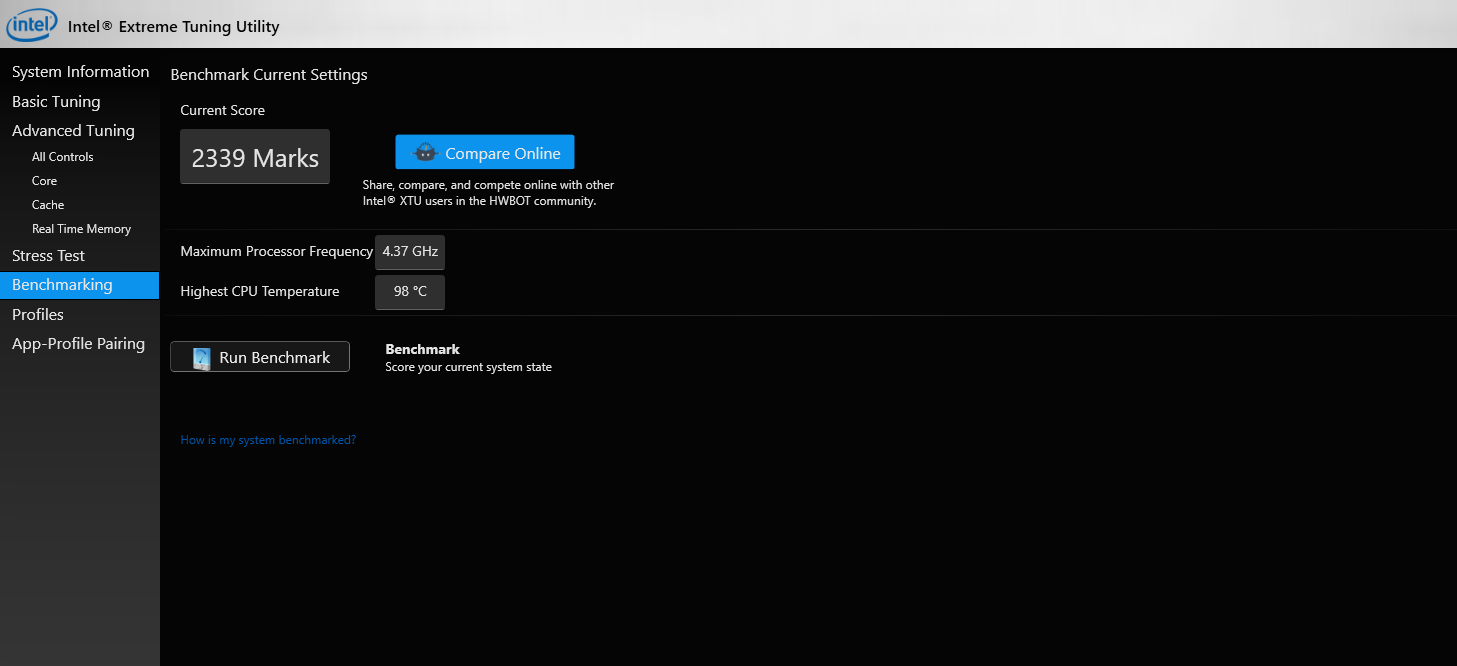Click the Compare Online button

click(x=485, y=152)
